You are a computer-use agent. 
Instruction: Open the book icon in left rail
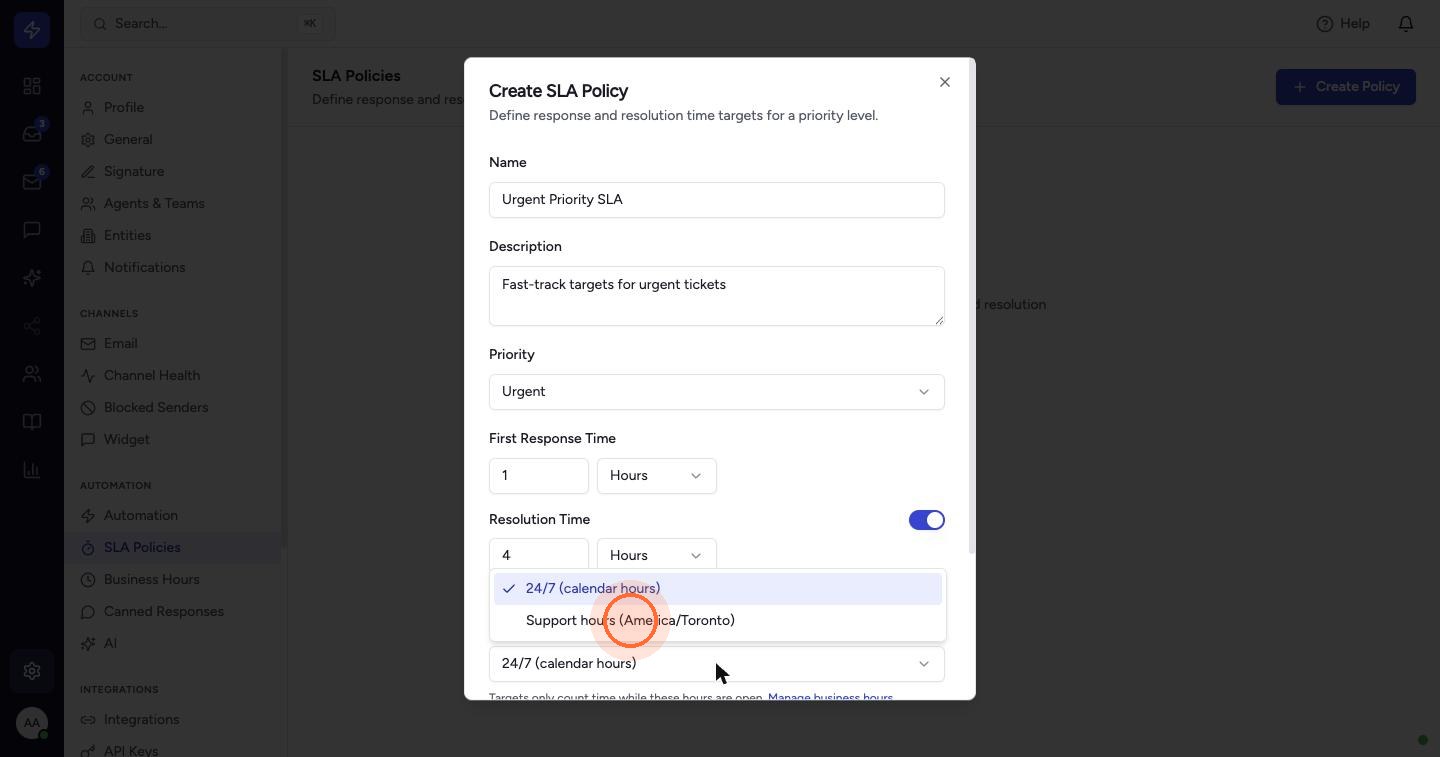[32, 422]
